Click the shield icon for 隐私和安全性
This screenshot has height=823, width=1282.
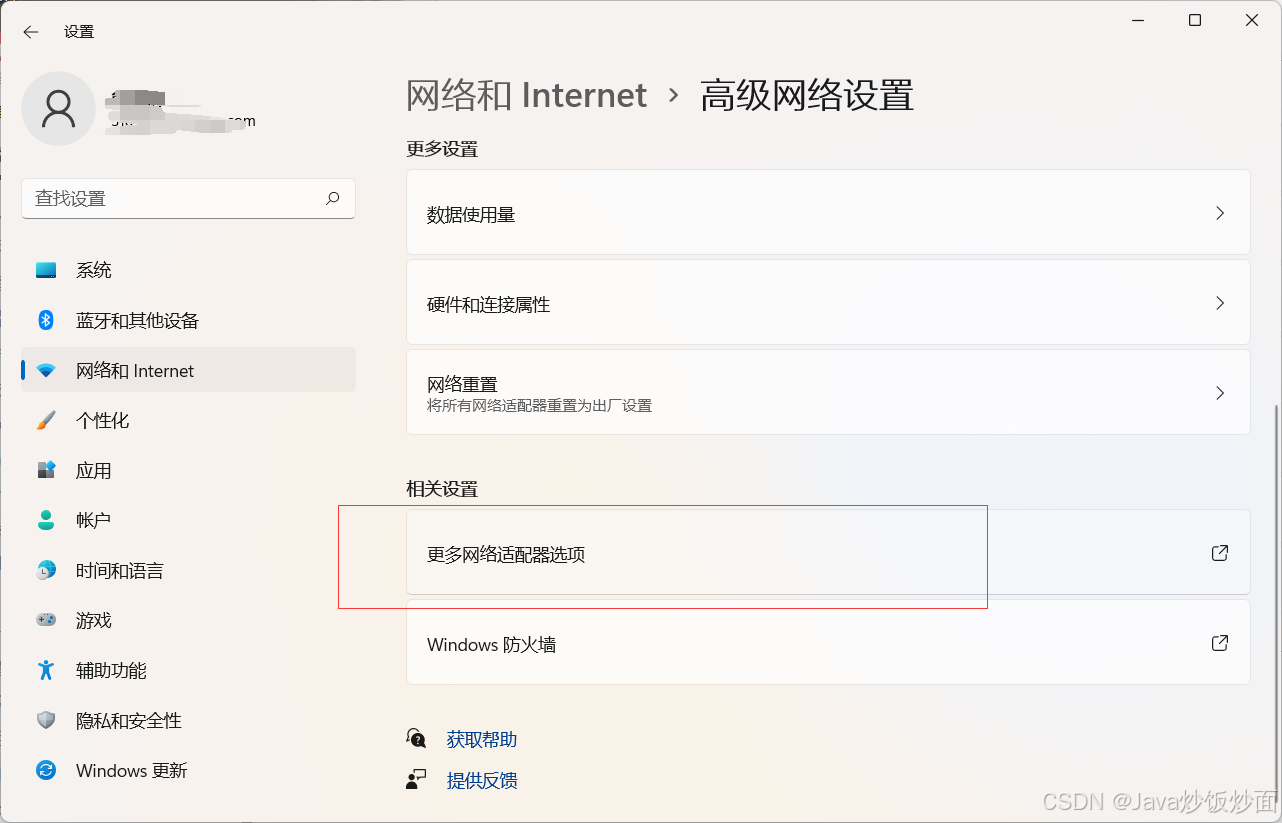click(x=46, y=720)
